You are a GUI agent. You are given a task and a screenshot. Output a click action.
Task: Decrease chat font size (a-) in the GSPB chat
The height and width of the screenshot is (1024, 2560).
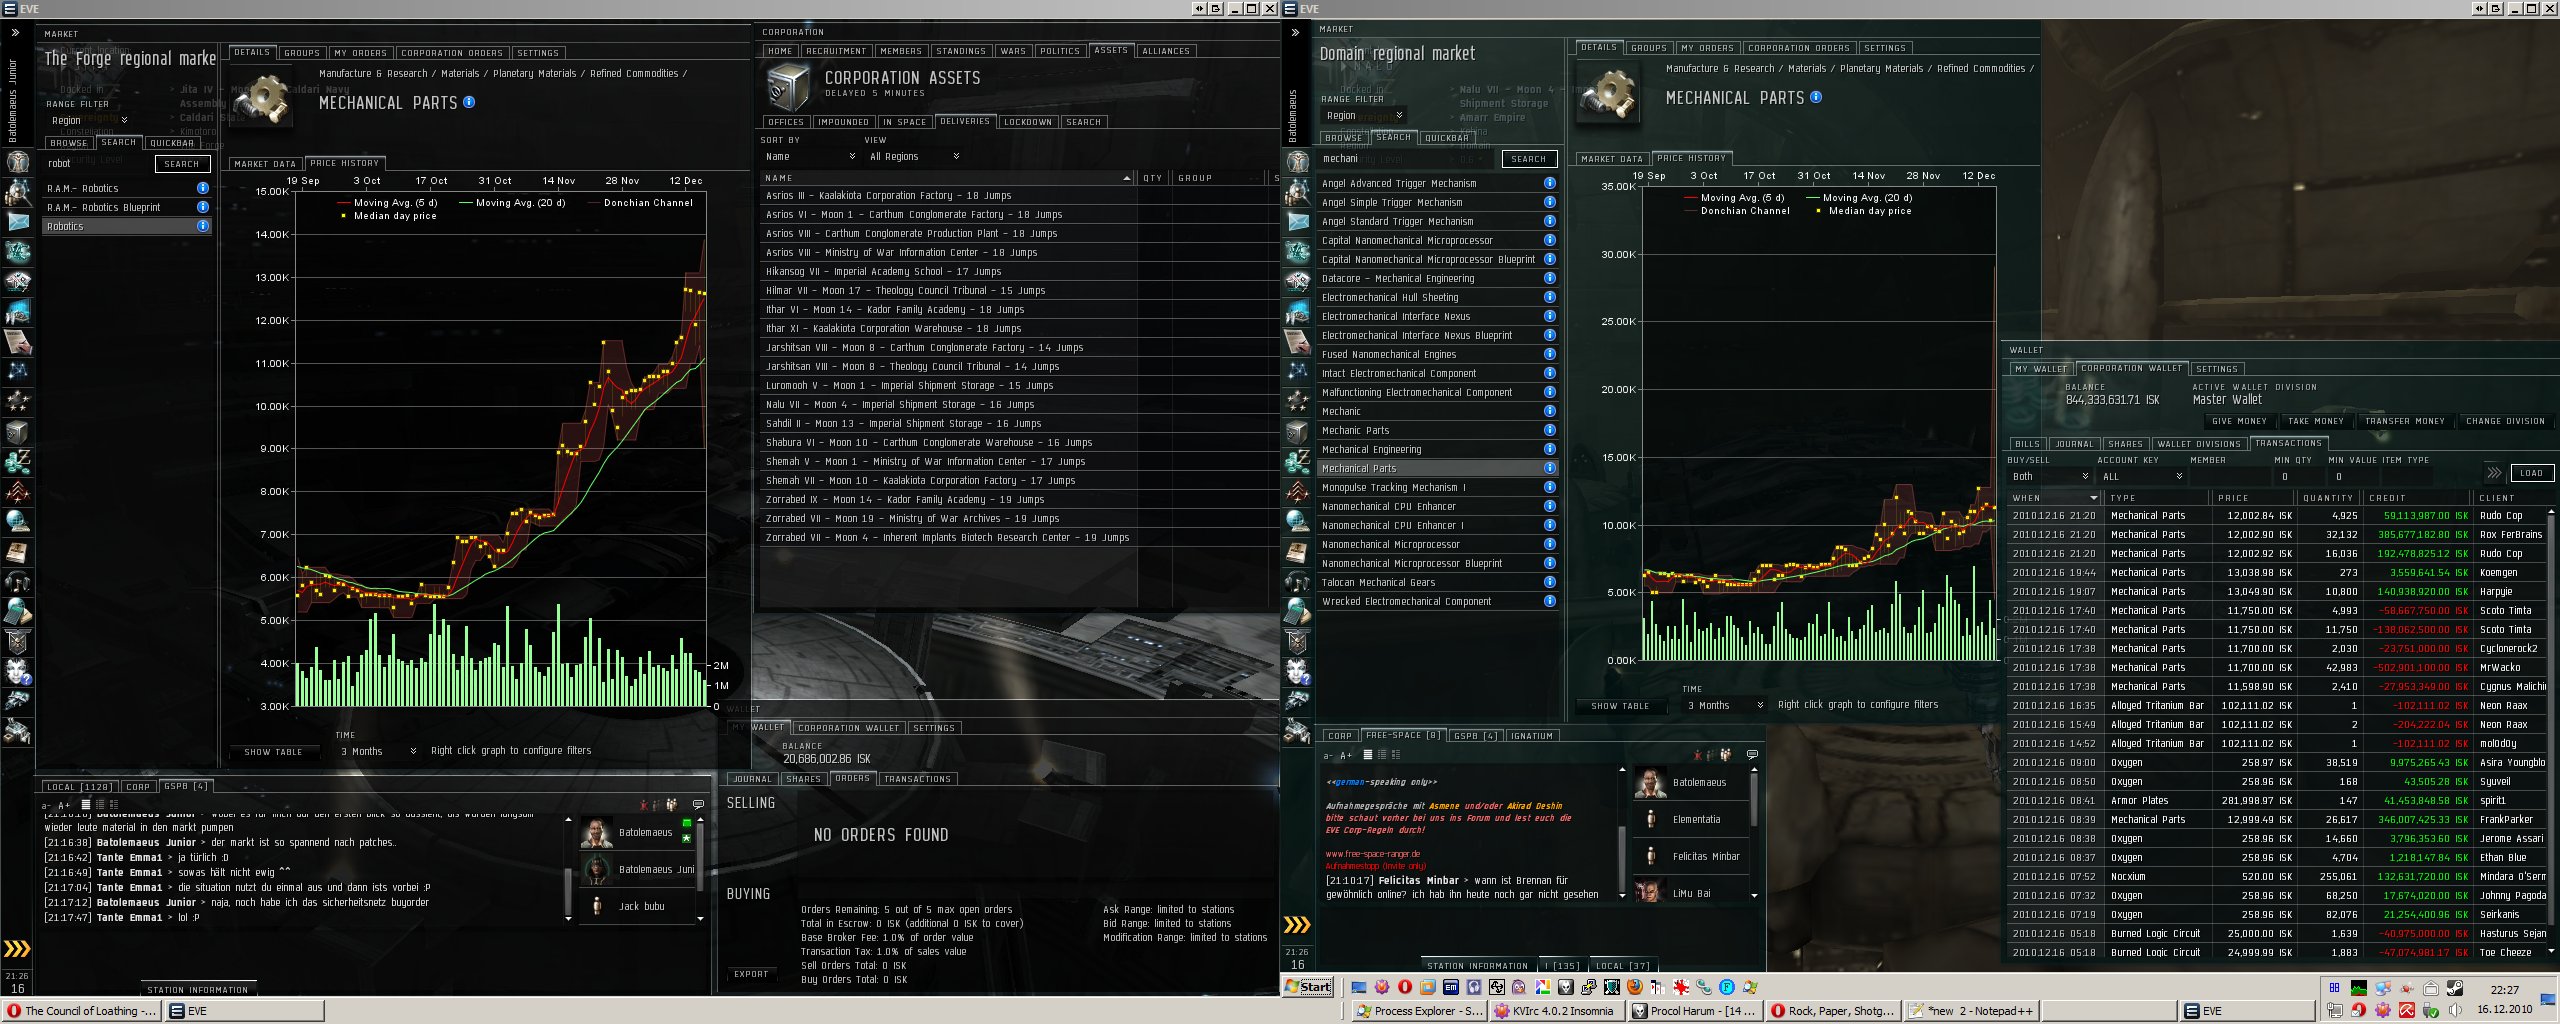[x=45, y=805]
